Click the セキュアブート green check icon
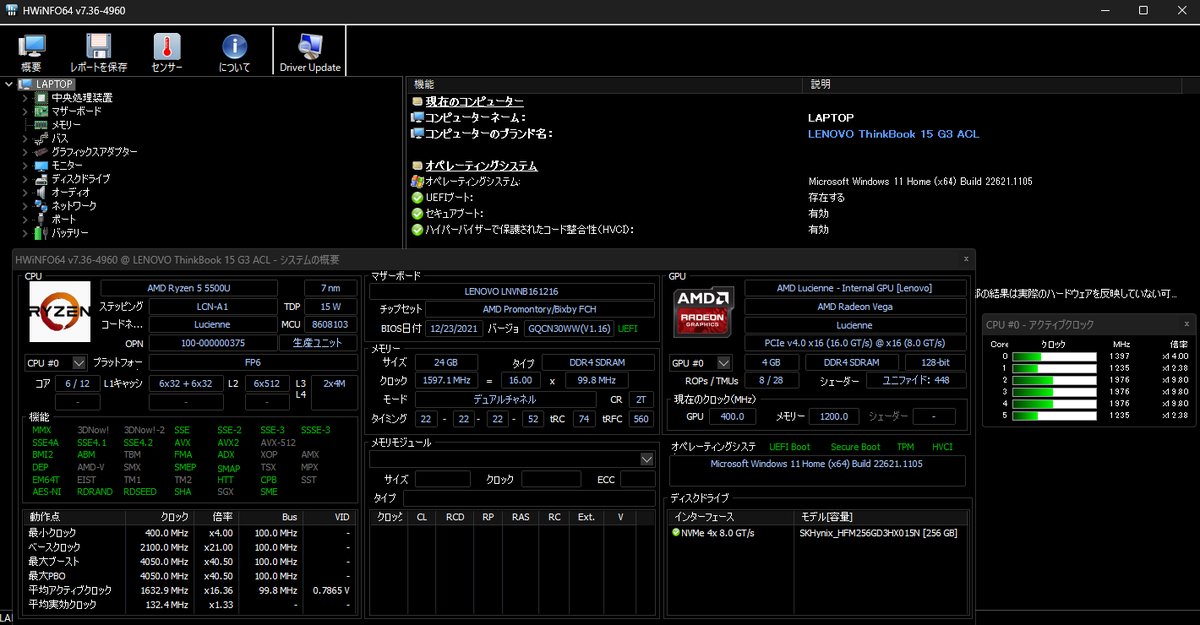This screenshot has height=625, width=1200. coord(417,213)
